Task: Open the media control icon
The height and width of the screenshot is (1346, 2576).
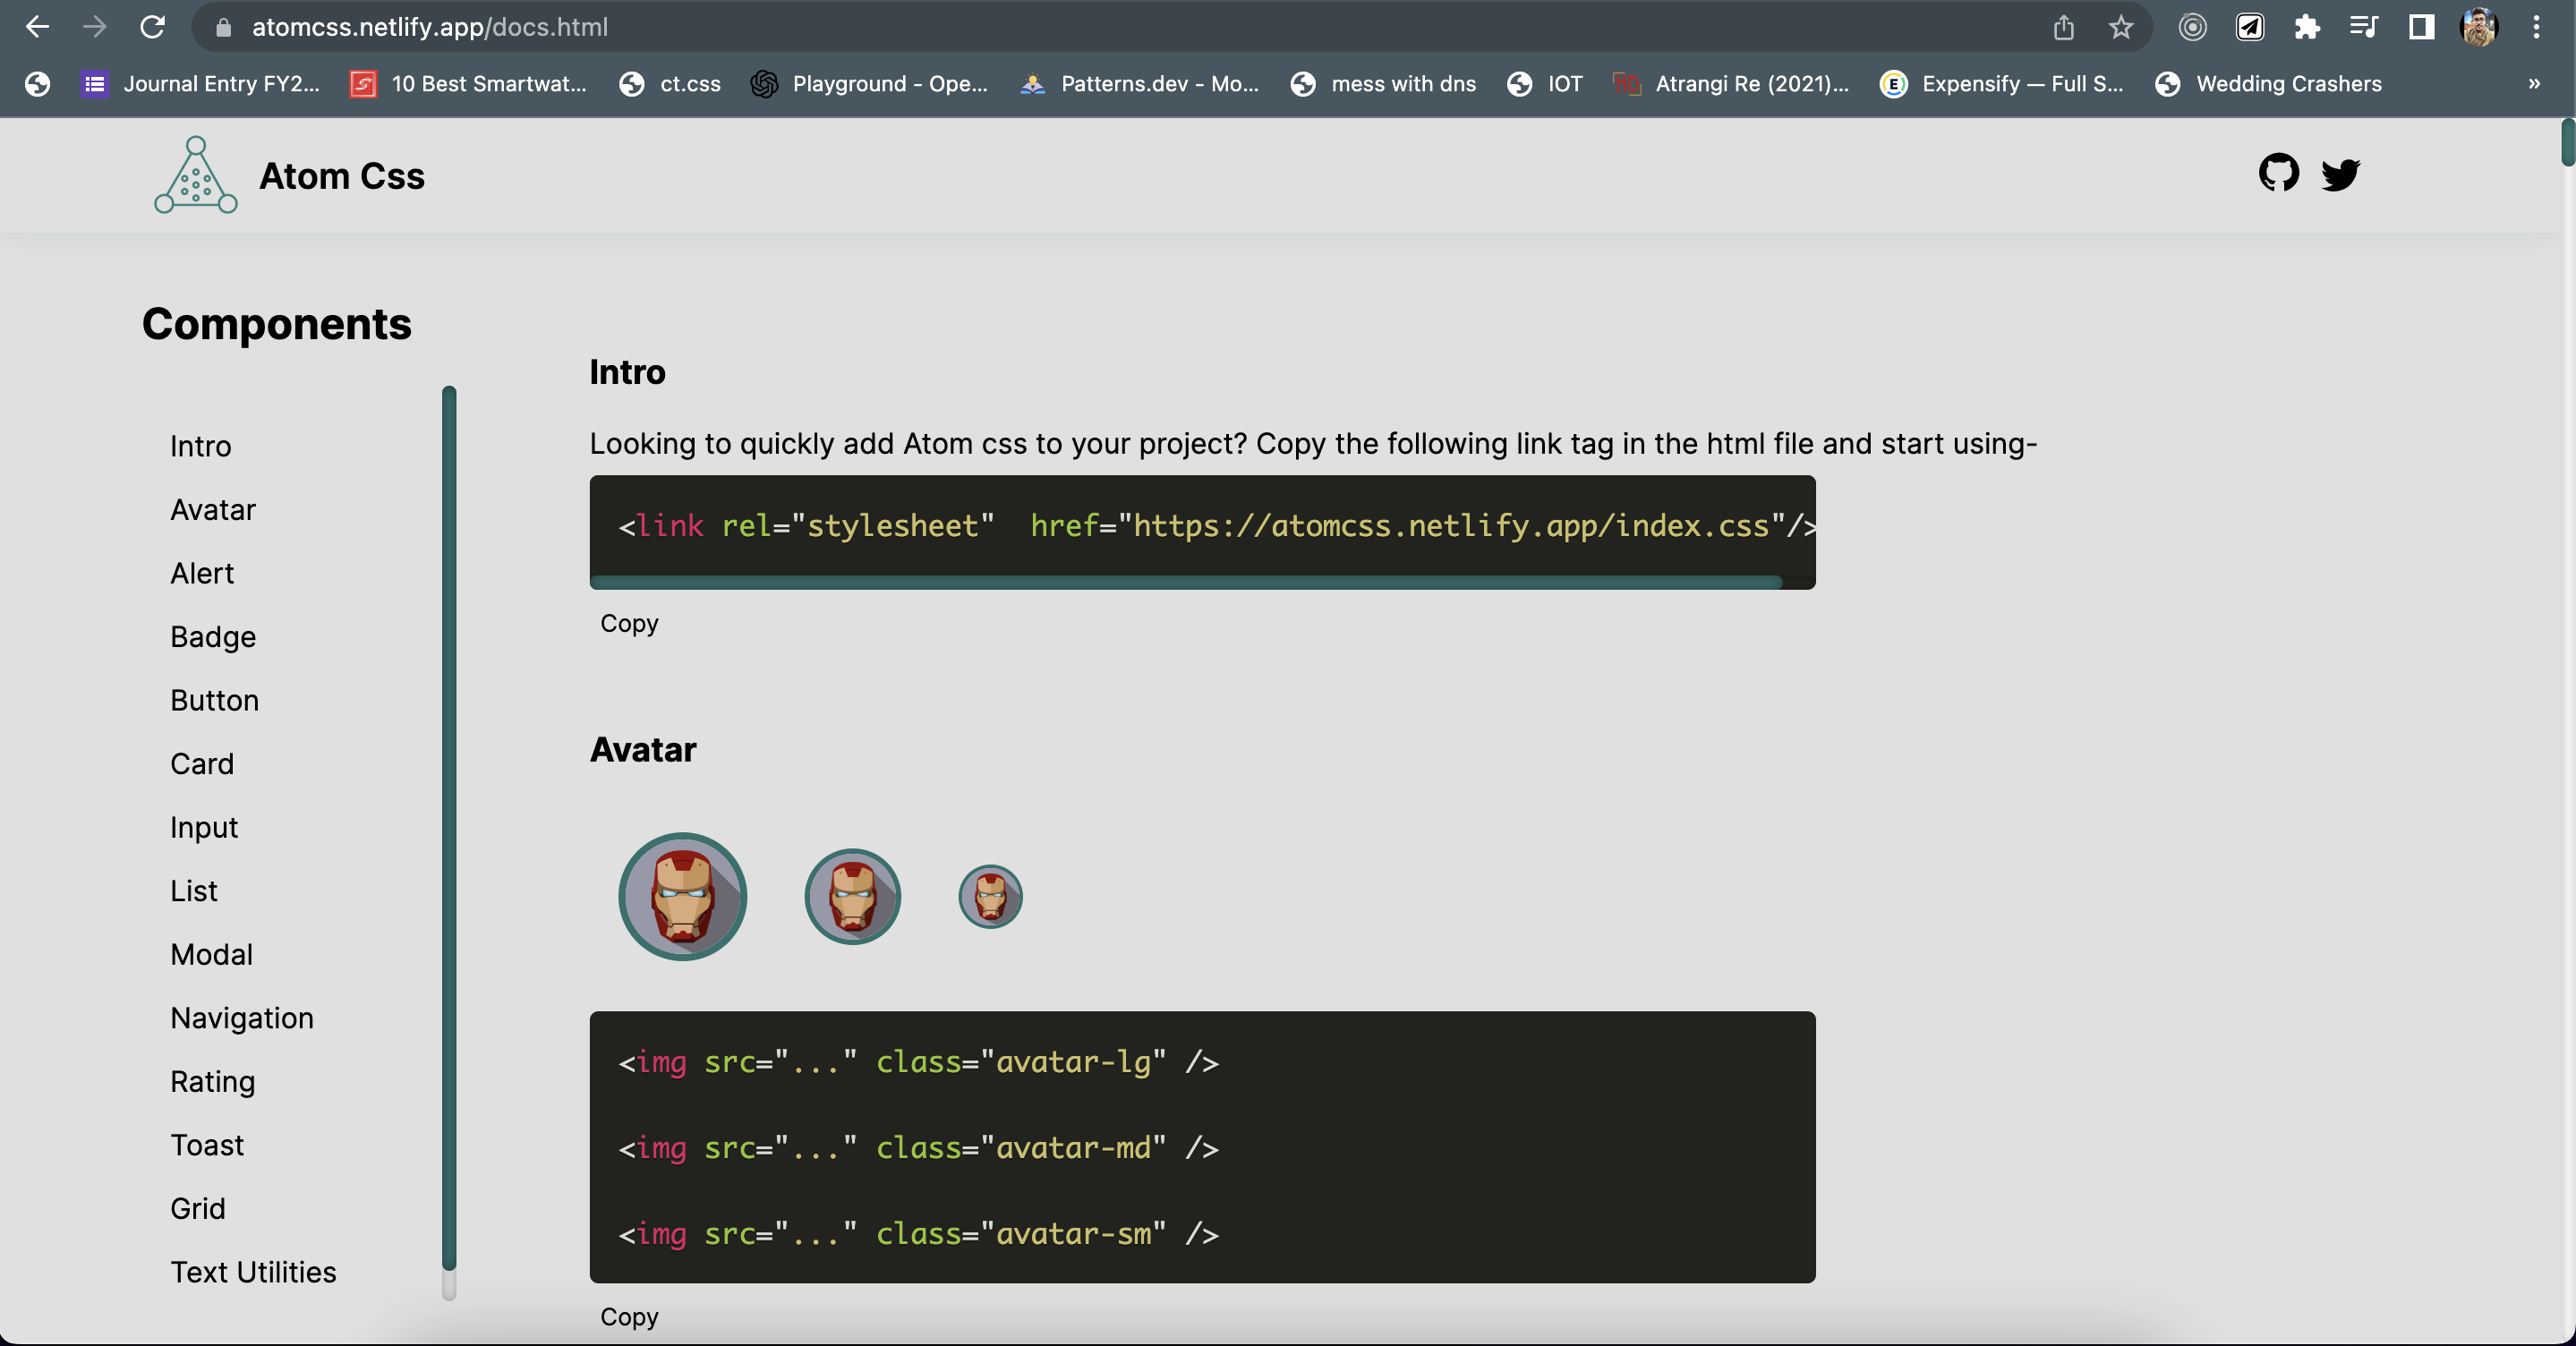Action: pyautogui.click(x=2363, y=27)
